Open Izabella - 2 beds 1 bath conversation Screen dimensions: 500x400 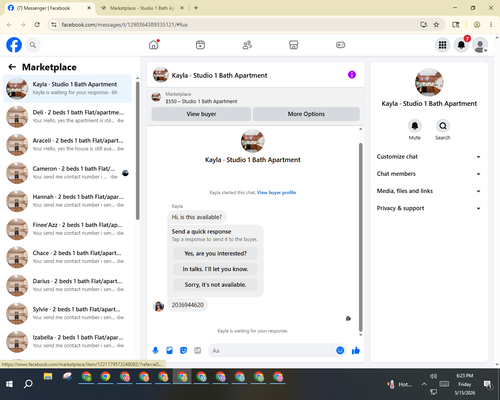(67, 341)
